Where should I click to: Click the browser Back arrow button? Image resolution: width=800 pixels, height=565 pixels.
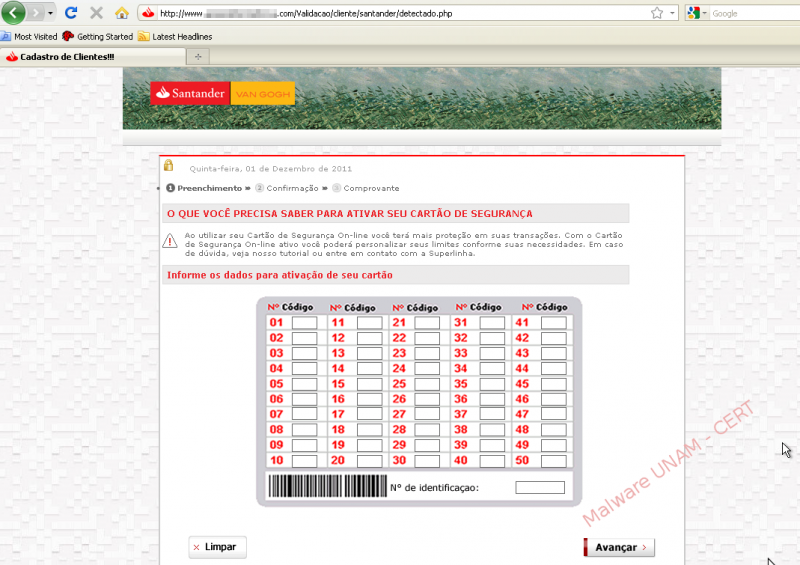[13, 13]
